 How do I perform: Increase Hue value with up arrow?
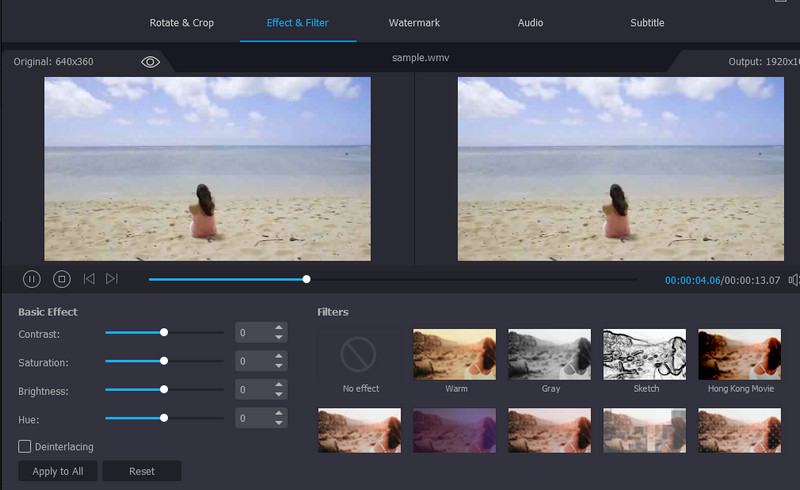[279, 413]
